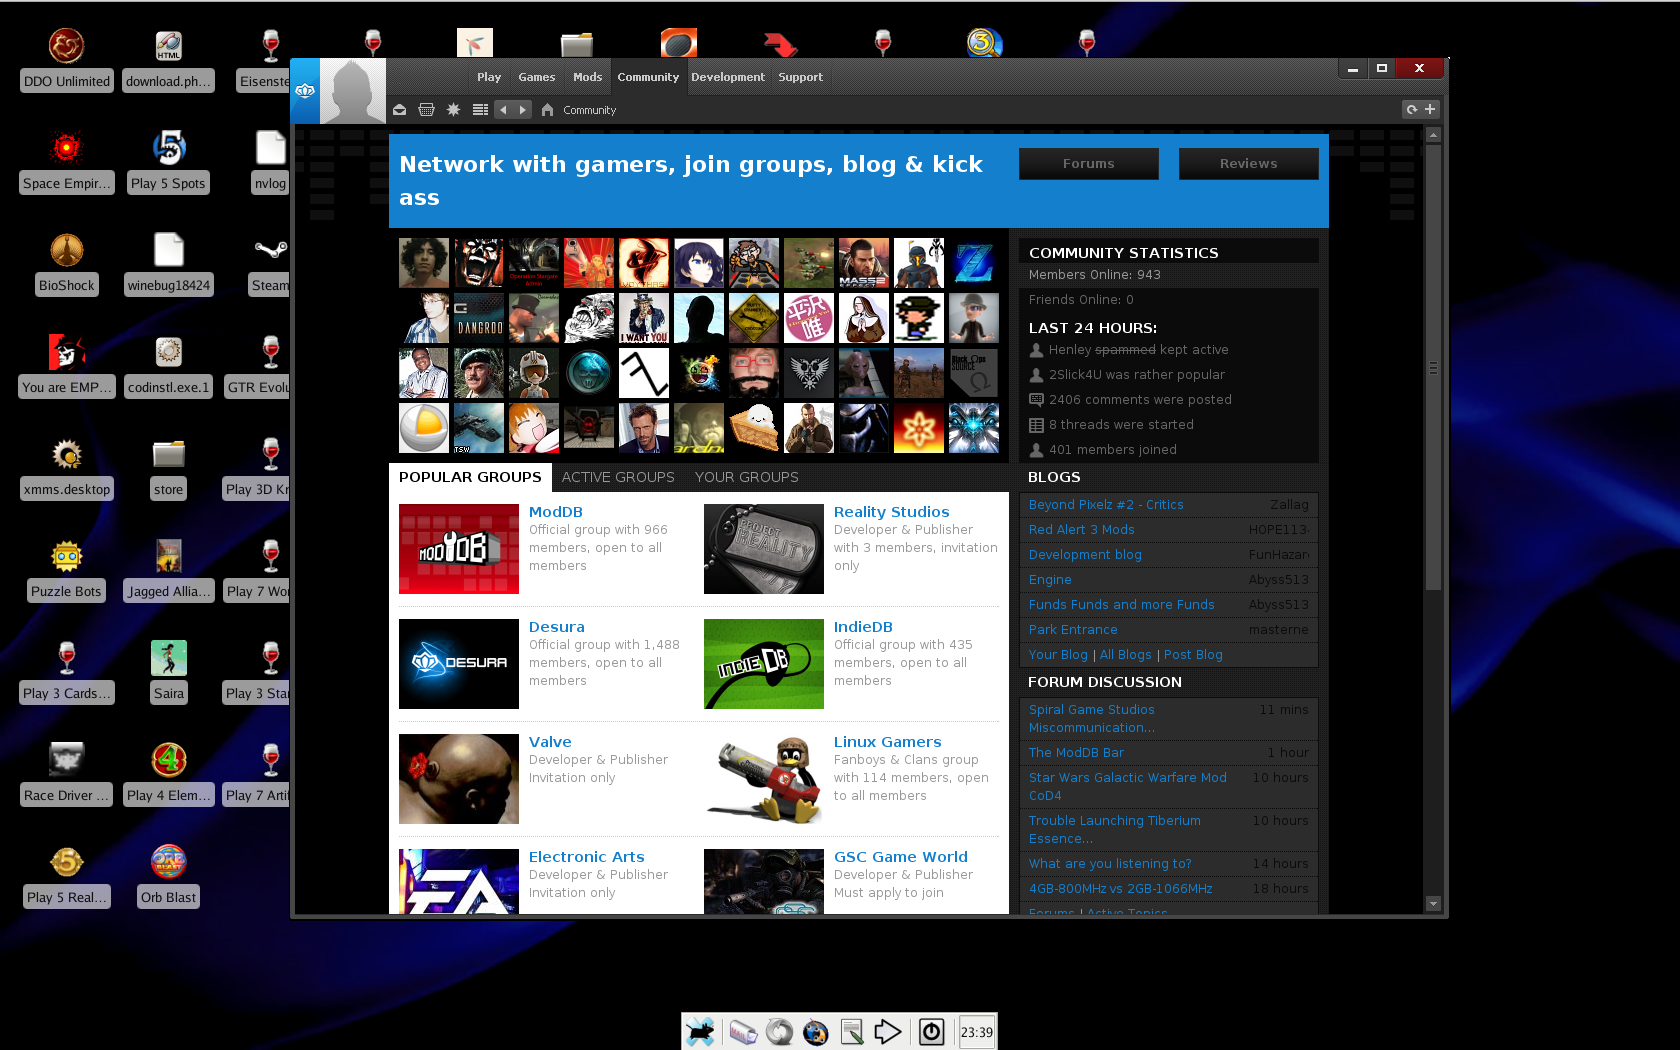Open the IndieDB group link
This screenshot has width=1680, height=1050.
pos(863,627)
